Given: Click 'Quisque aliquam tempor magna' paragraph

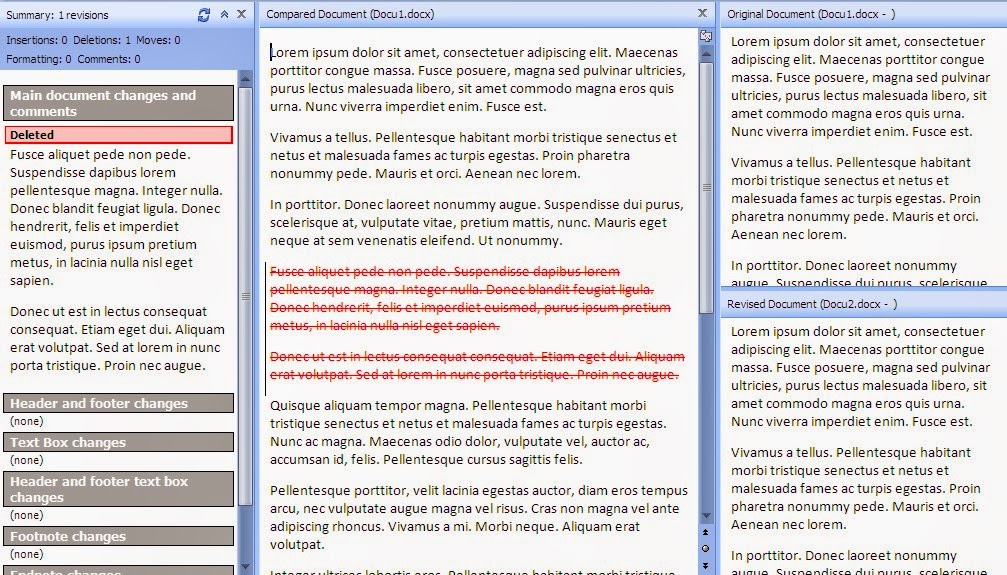Looking at the screenshot, I should [x=468, y=432].
